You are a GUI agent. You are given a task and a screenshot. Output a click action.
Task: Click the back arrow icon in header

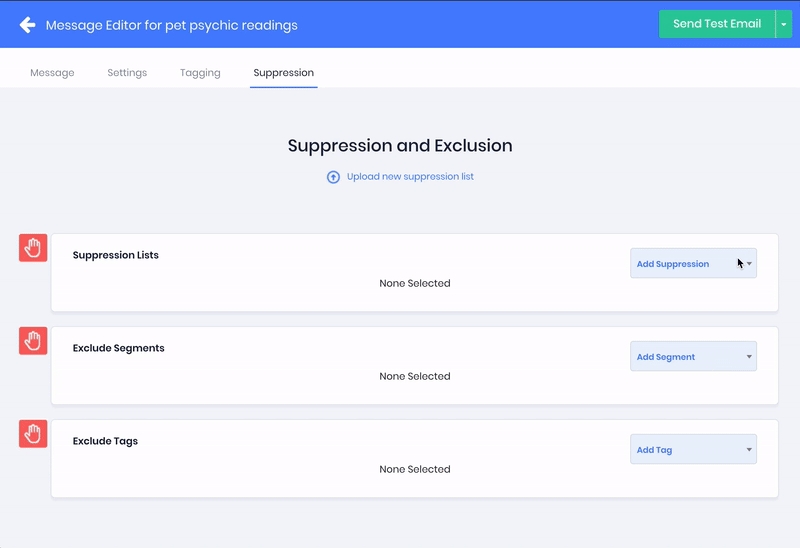point(27,25)
